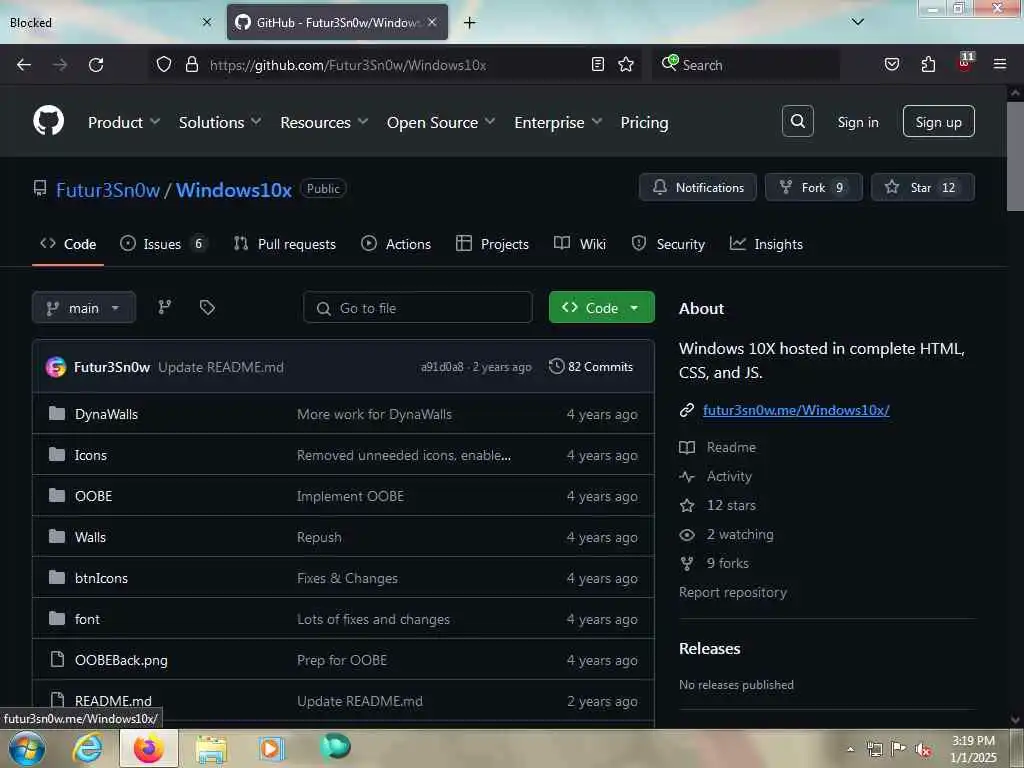This screenshot has width=1024, height=768.
Task: View tags using the tag icon
Action: pyautogui.click(x=207, y=307)
